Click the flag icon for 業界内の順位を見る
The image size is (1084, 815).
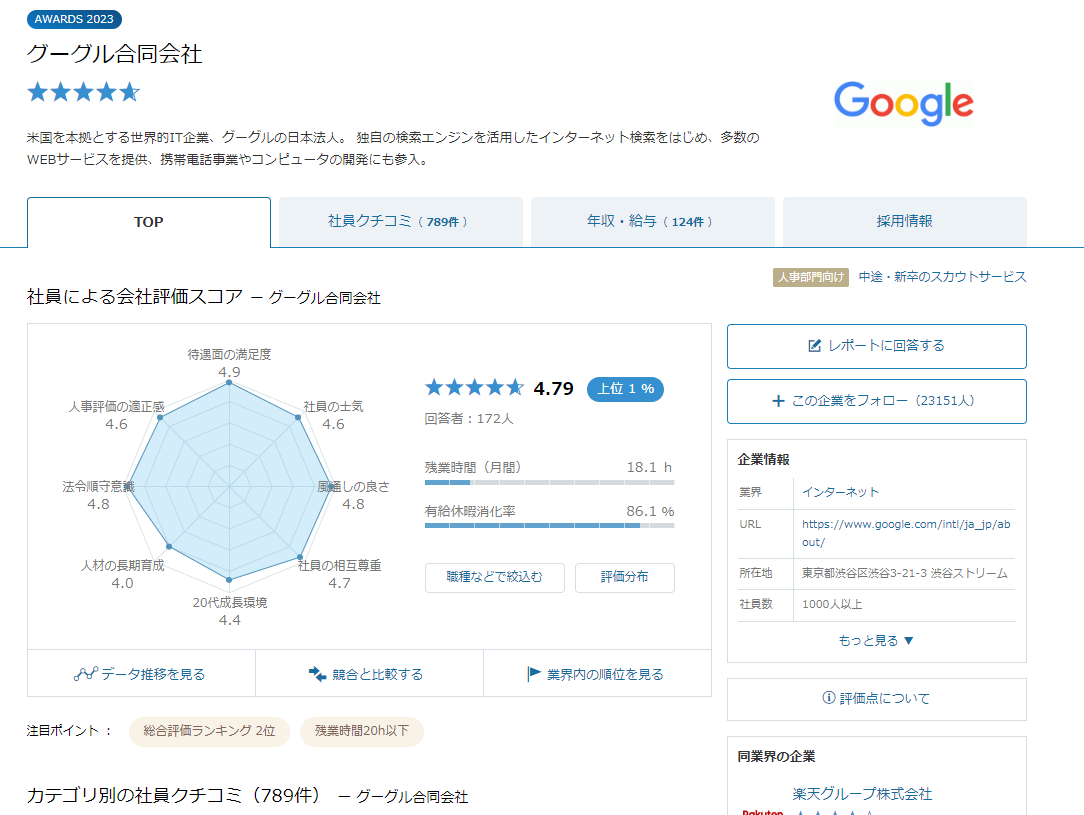(x=532, y=672)
